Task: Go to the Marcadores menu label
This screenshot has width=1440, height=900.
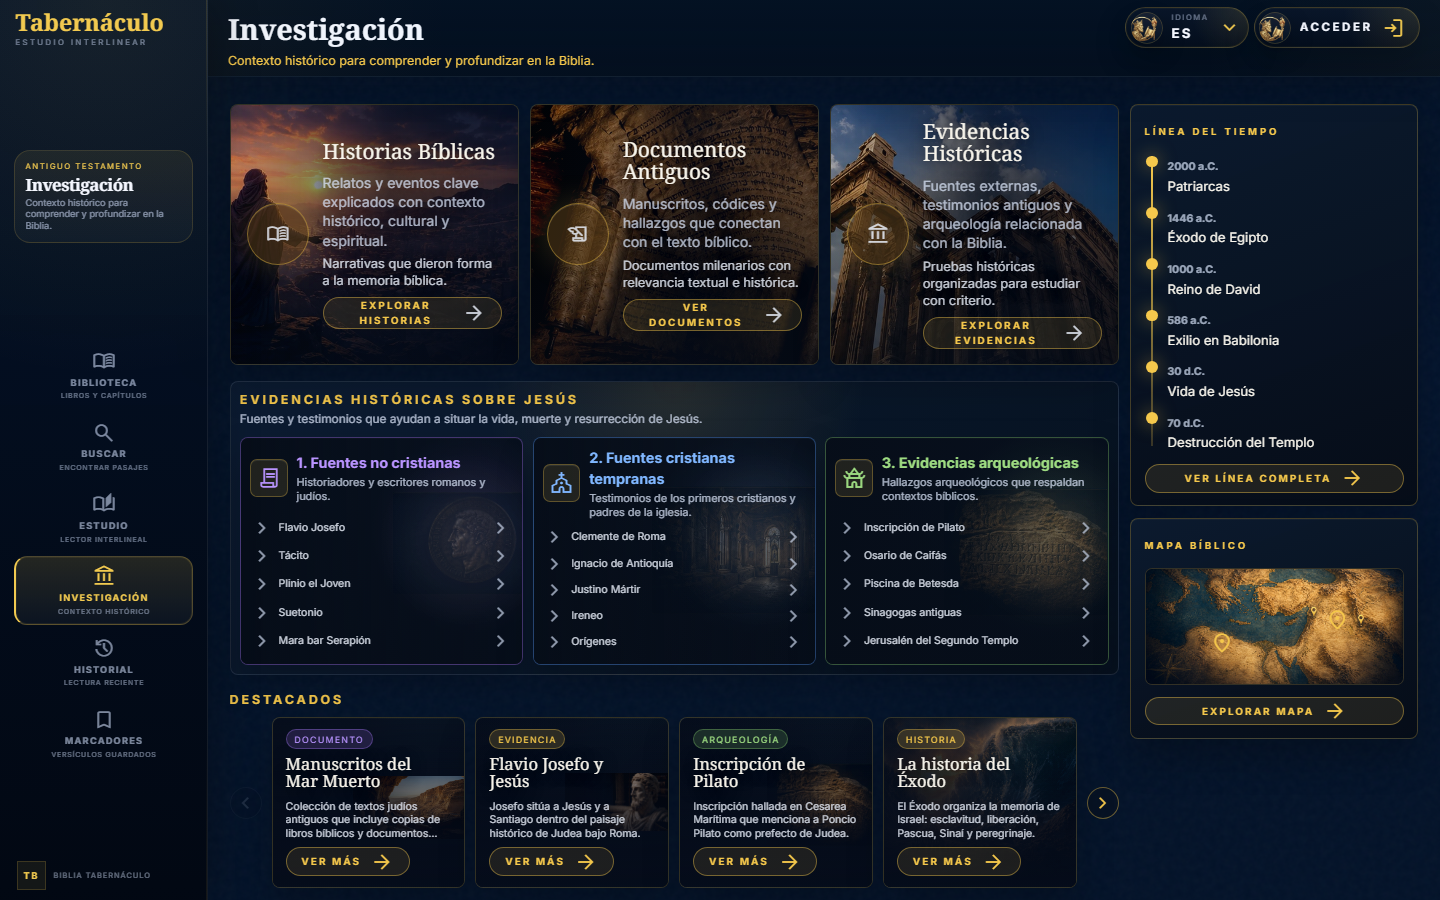Action: [103, 741]
